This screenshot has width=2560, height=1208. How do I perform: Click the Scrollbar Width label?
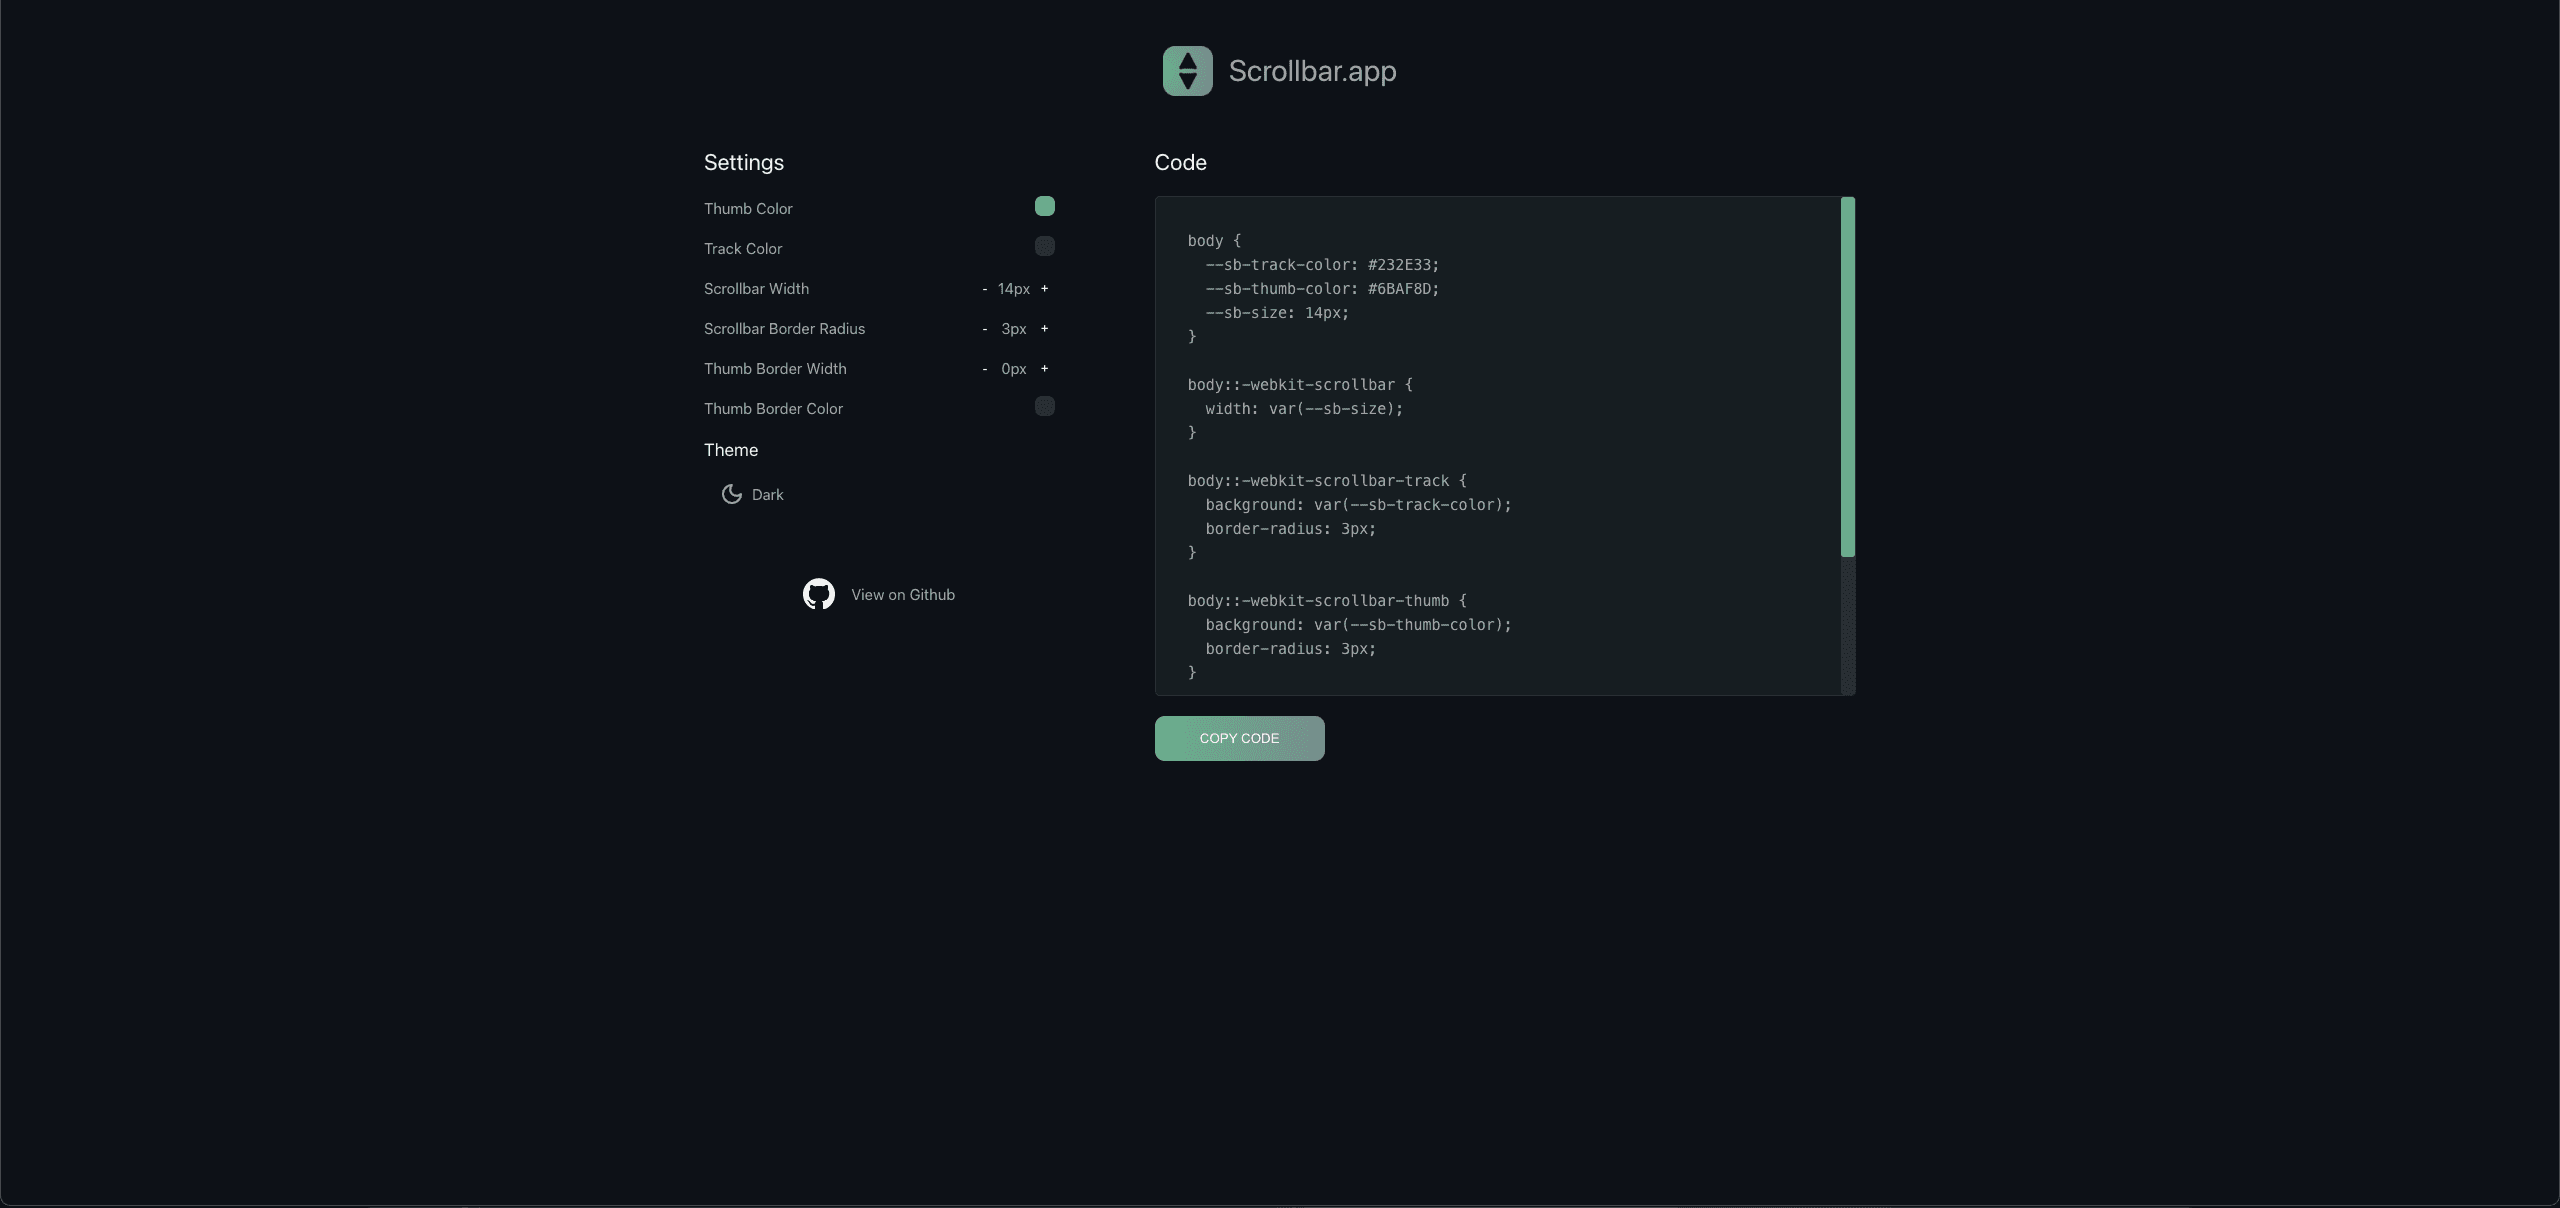point(756,289)
